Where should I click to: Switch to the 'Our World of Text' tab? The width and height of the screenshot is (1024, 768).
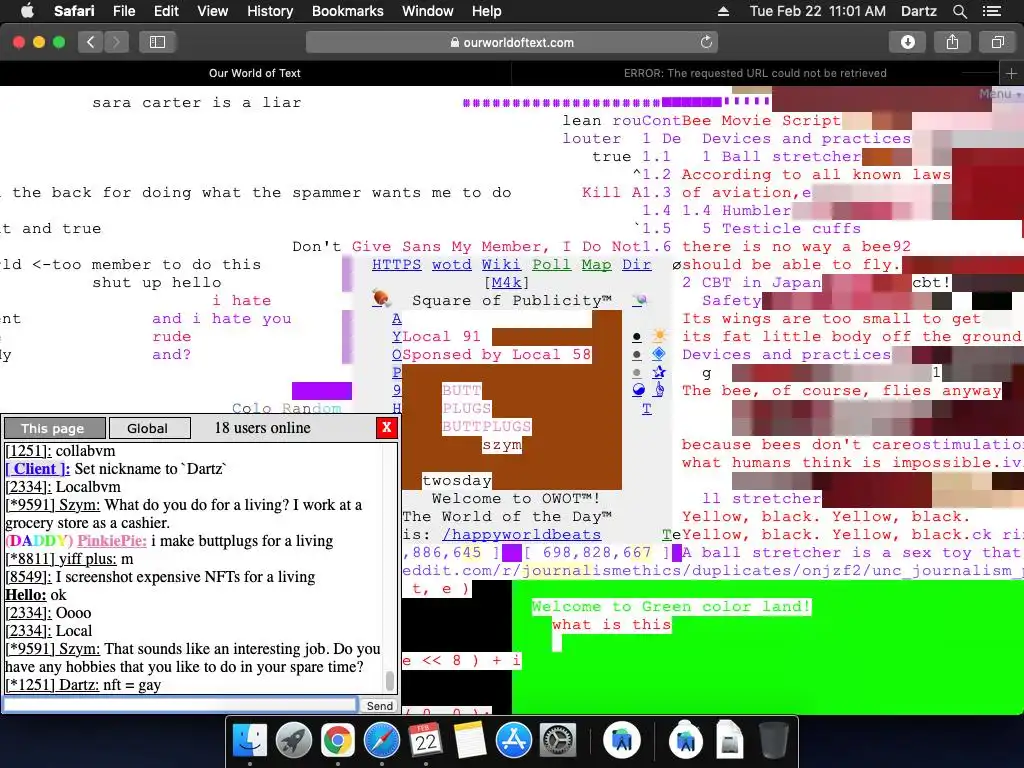pos(255,73)
